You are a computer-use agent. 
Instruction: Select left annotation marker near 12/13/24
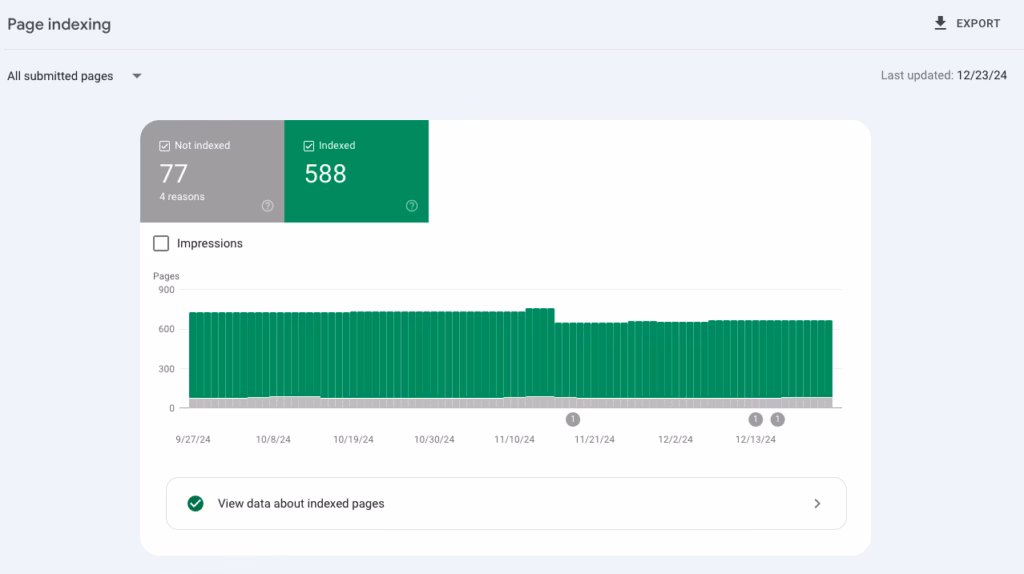pyautogui.click(x=755, y=419)
